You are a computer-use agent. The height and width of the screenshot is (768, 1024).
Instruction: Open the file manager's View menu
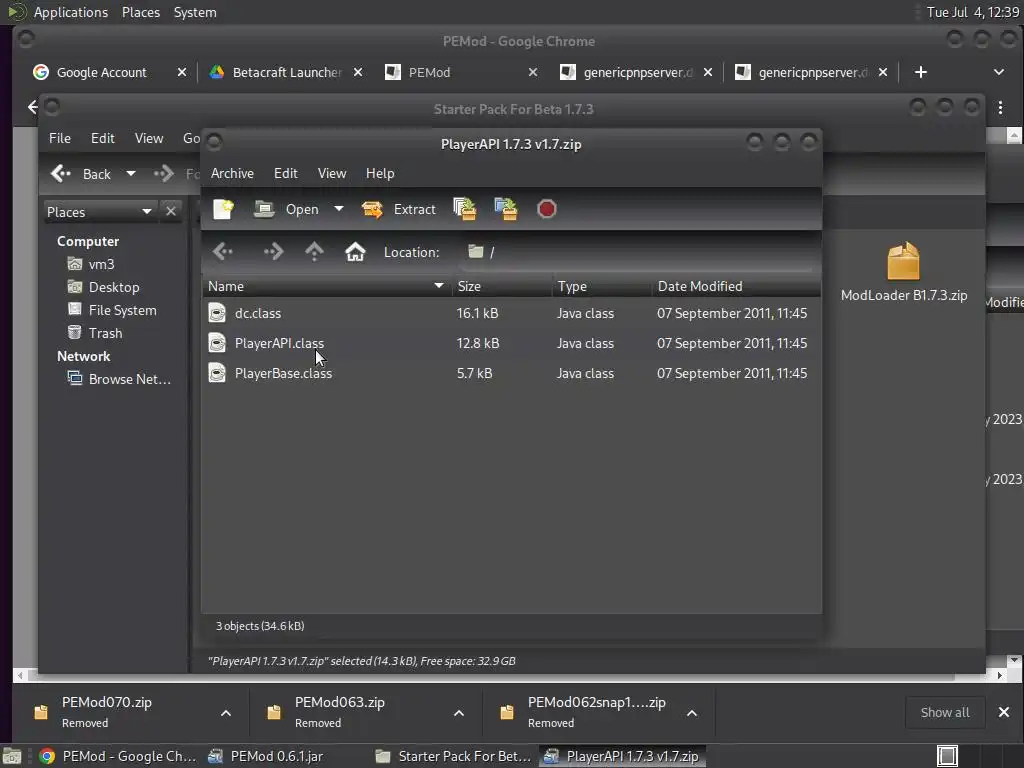click(149, 138)
